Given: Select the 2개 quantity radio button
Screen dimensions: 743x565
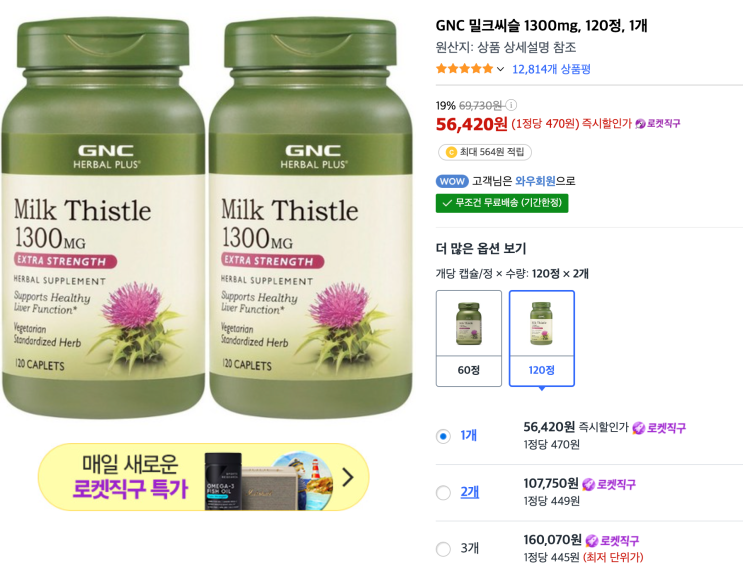Looking at the screenshot, I should [443, 492].
